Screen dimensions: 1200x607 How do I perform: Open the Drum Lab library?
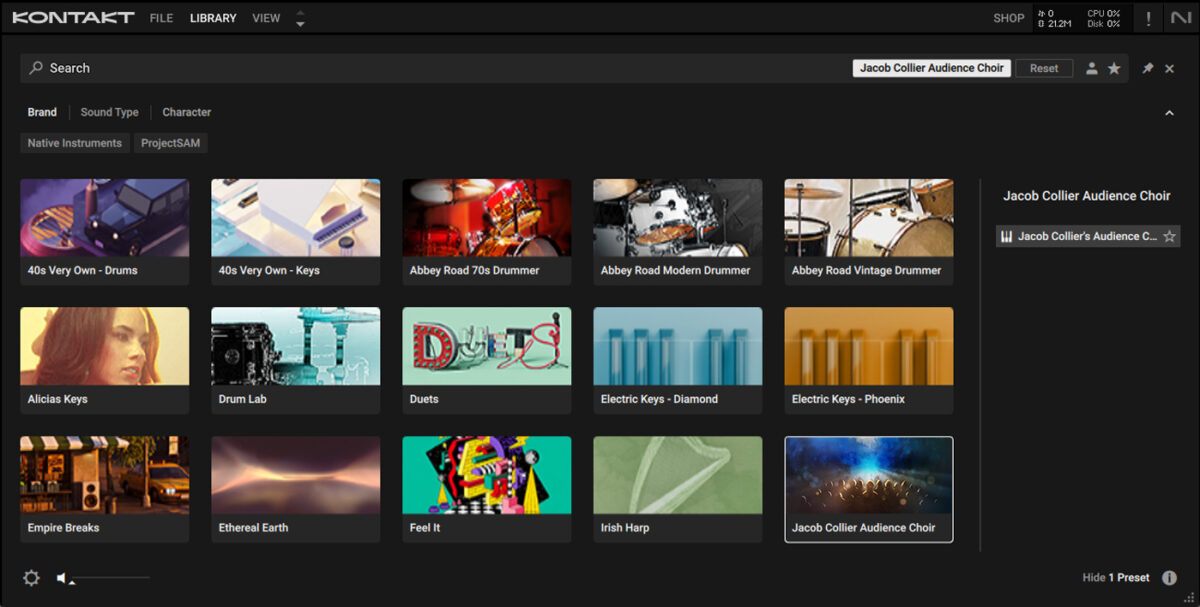[x=296, y=361]
